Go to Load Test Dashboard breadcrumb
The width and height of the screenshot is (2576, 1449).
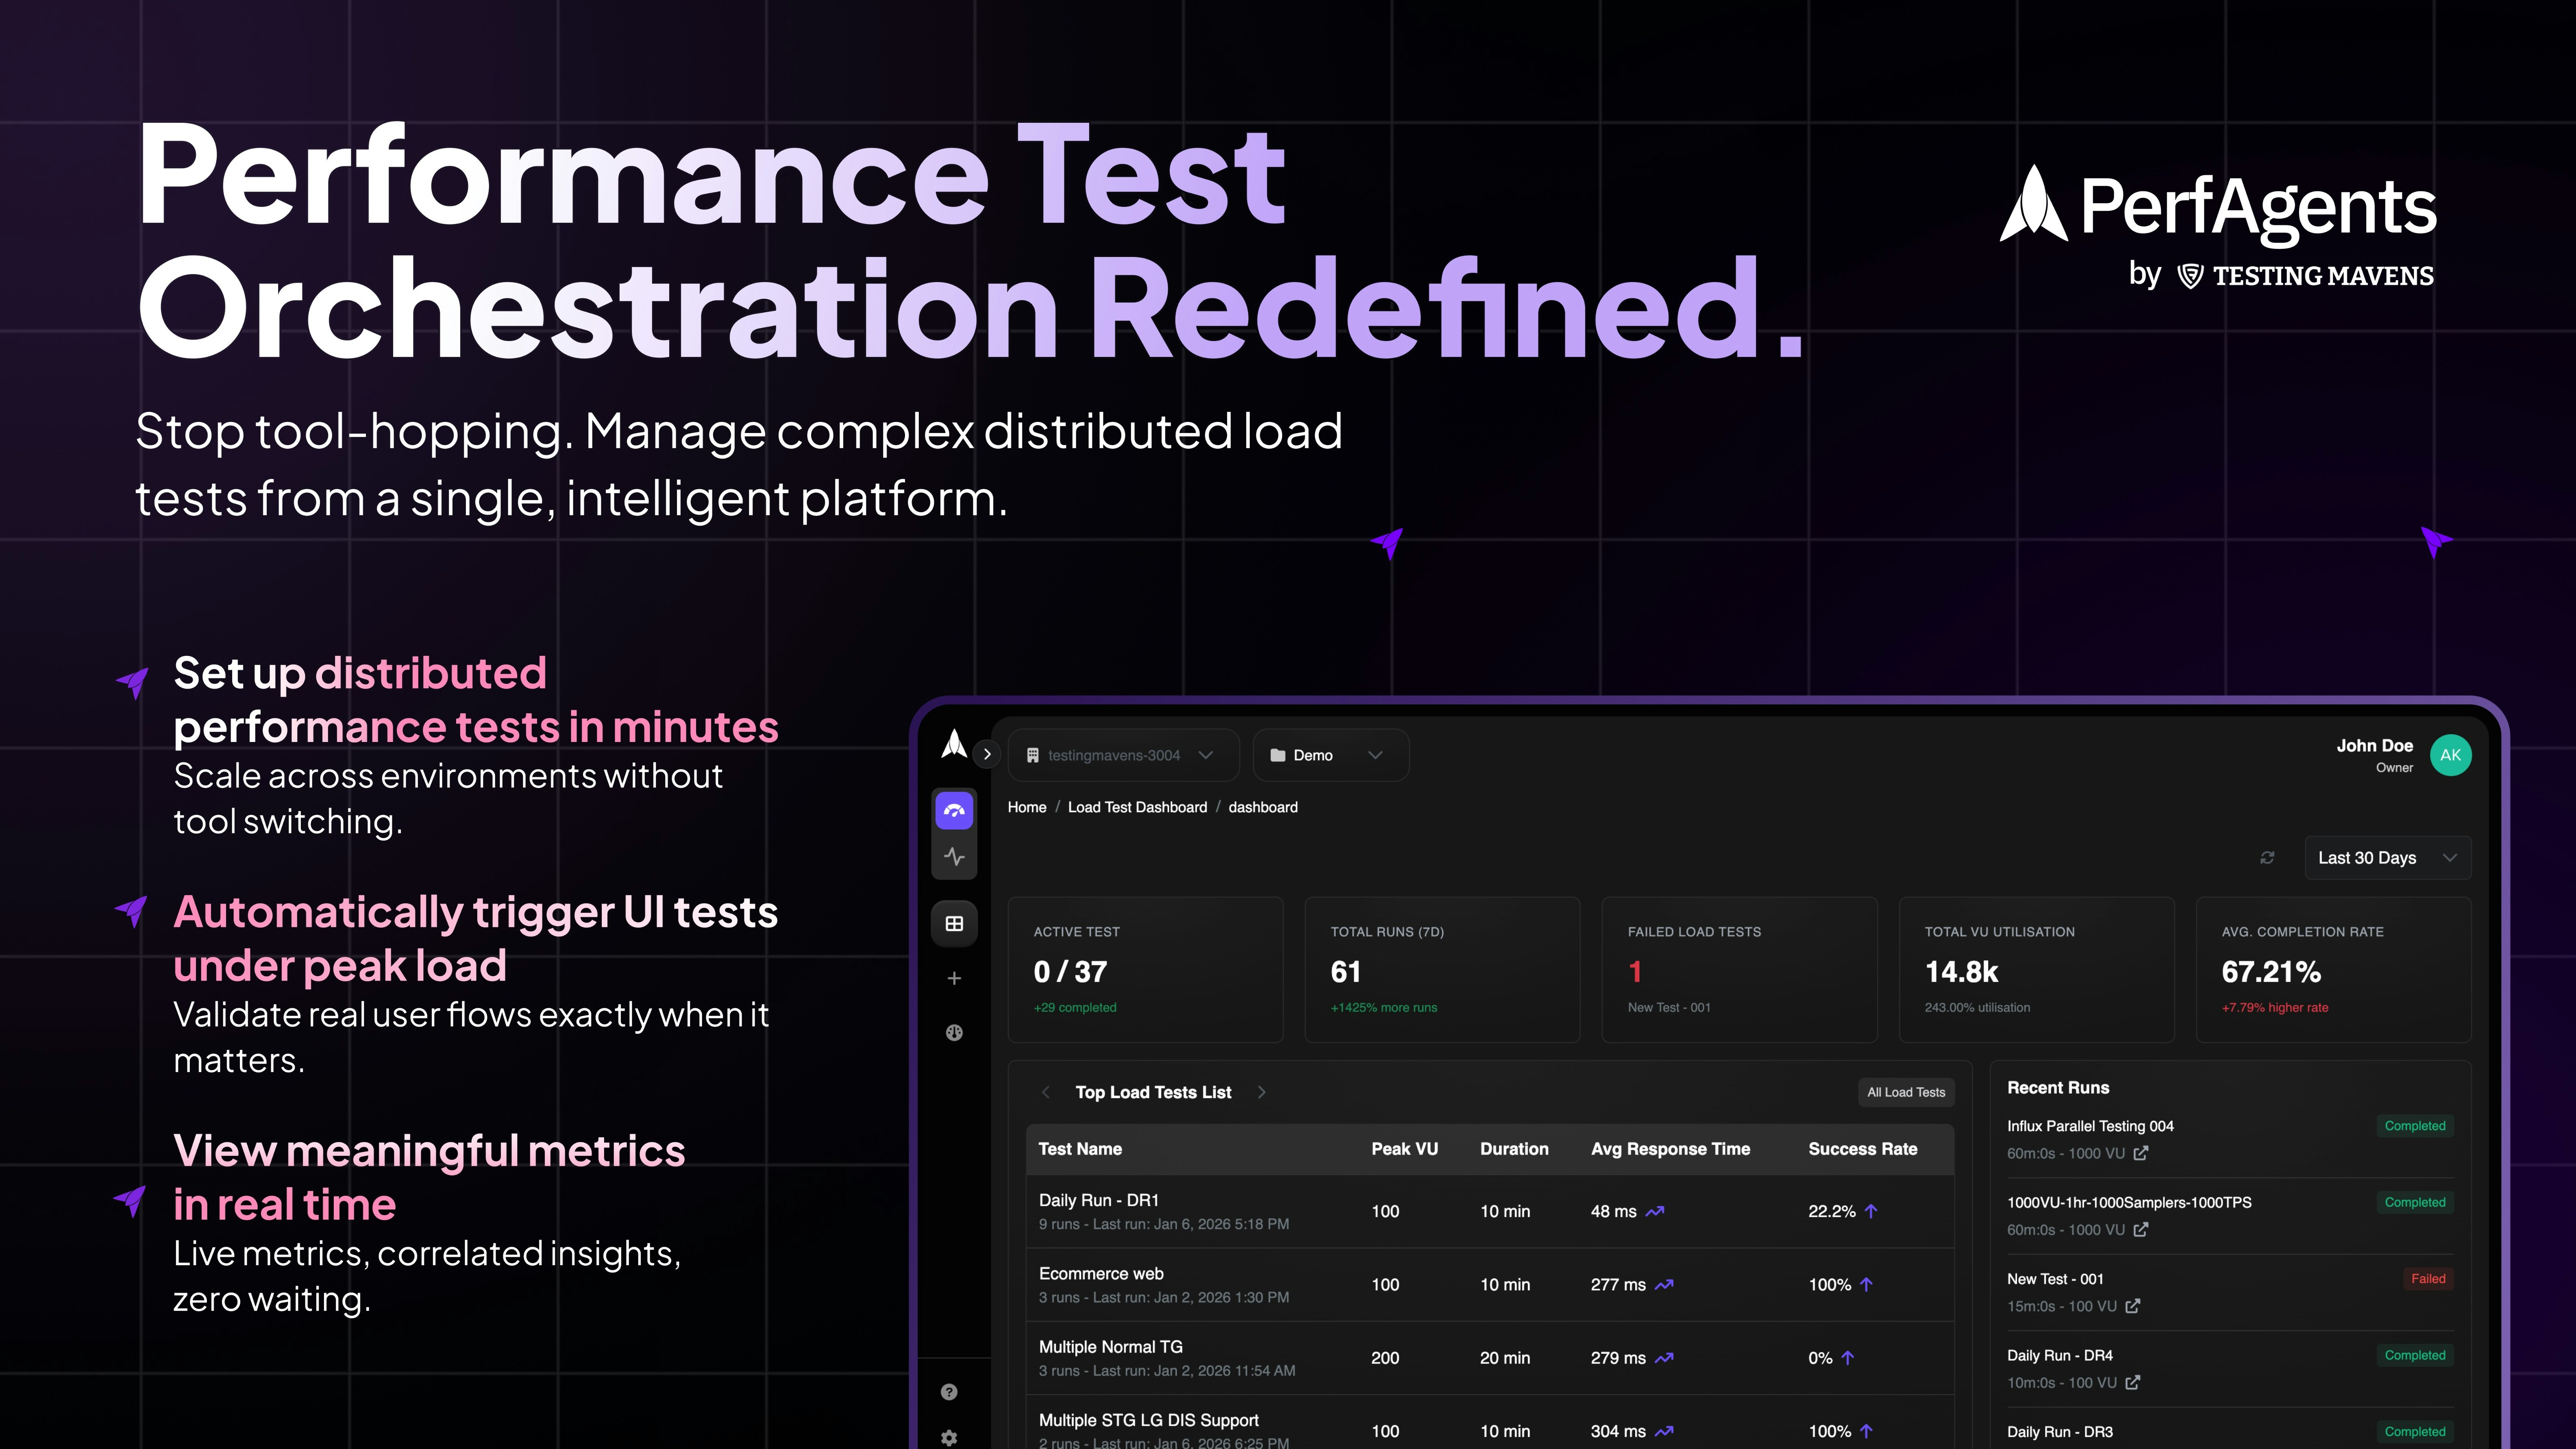point(1137,807)
